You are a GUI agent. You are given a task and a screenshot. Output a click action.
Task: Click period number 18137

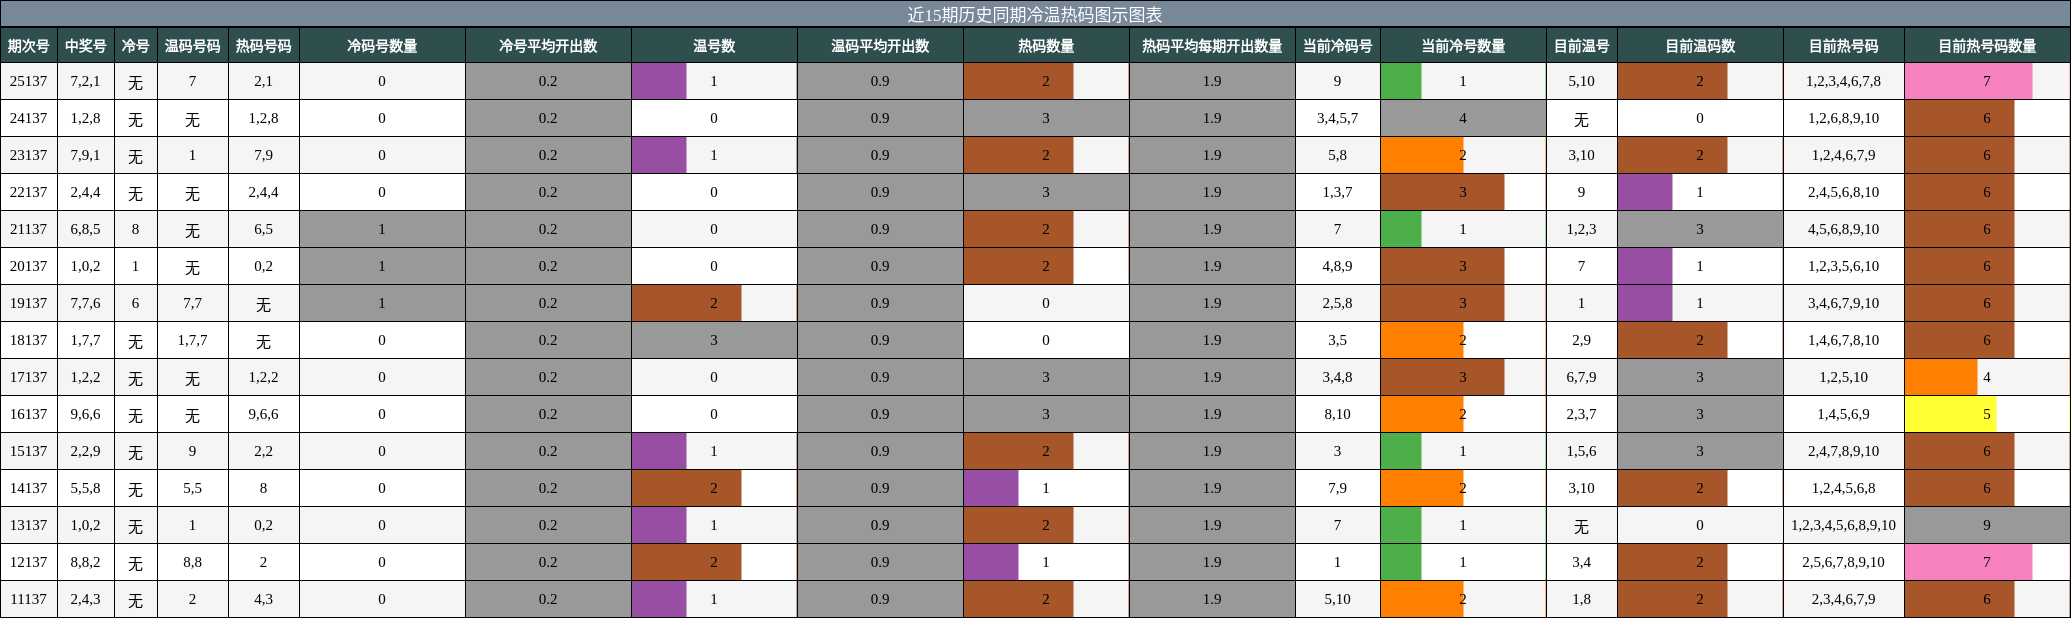click(28, 340)
